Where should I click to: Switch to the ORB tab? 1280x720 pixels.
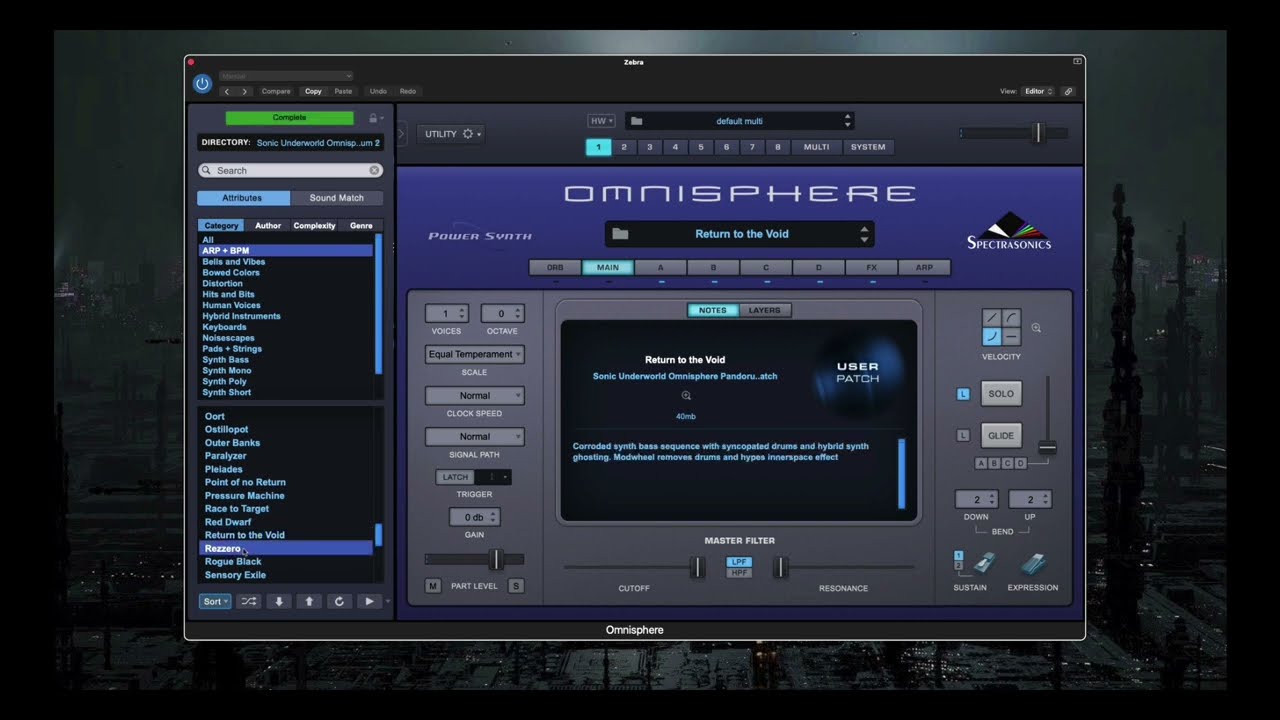pyautogui.click(x=555, y=268)
